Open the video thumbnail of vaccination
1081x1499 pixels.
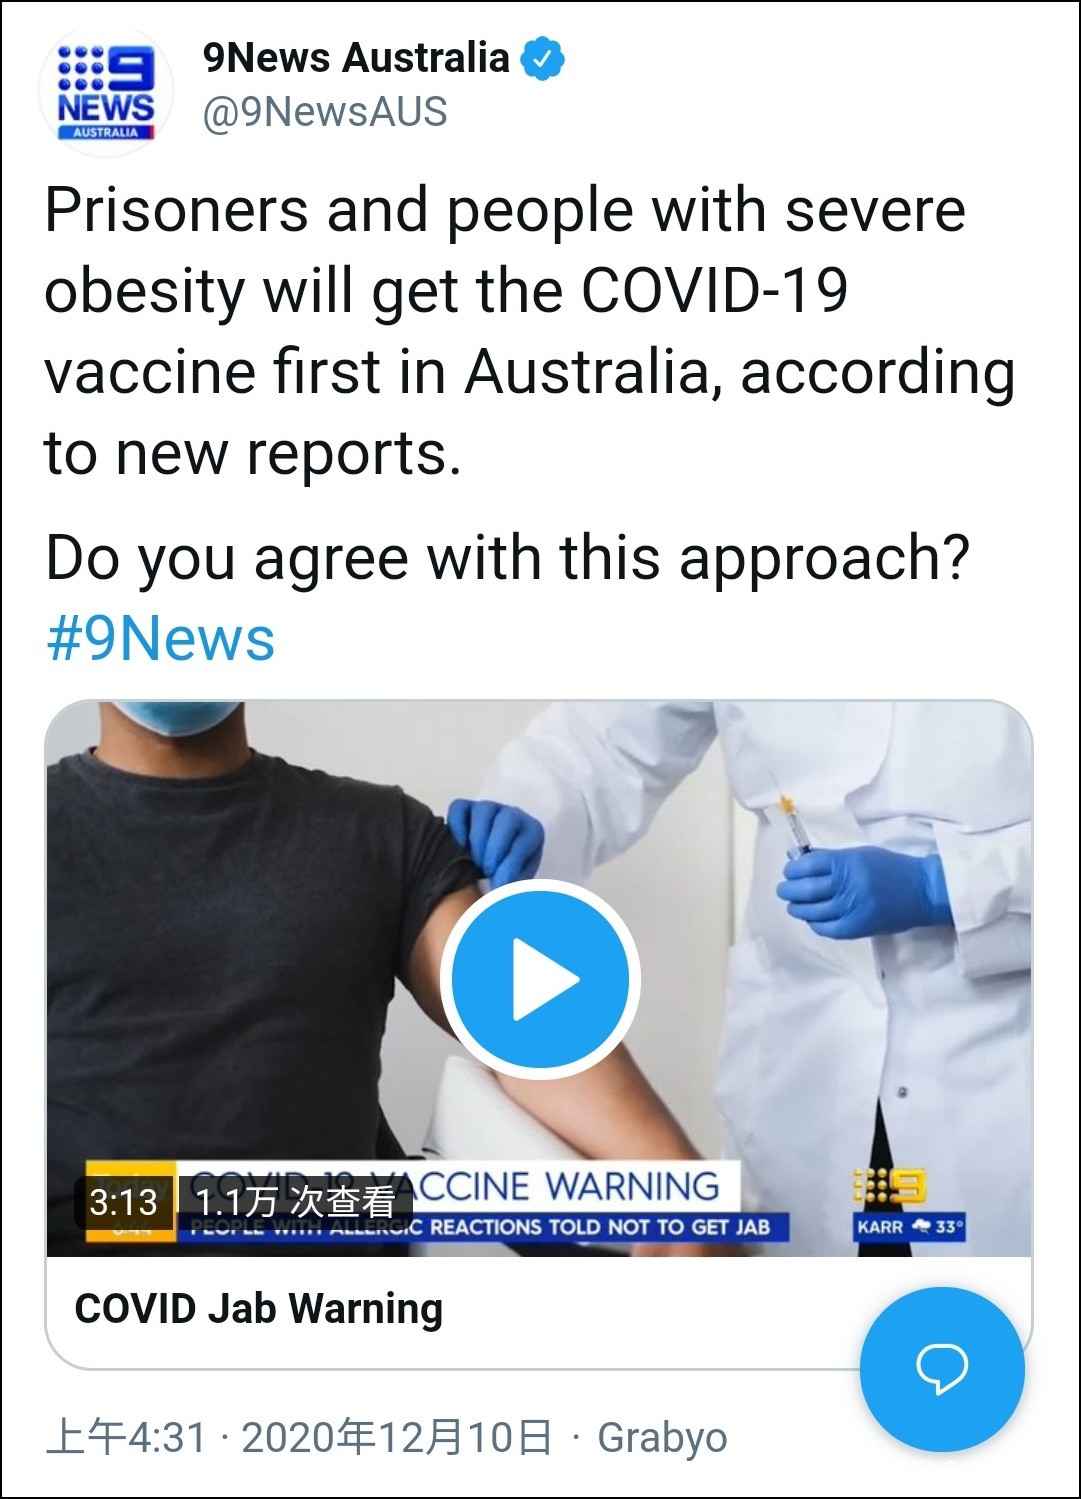tap(539, 978)
